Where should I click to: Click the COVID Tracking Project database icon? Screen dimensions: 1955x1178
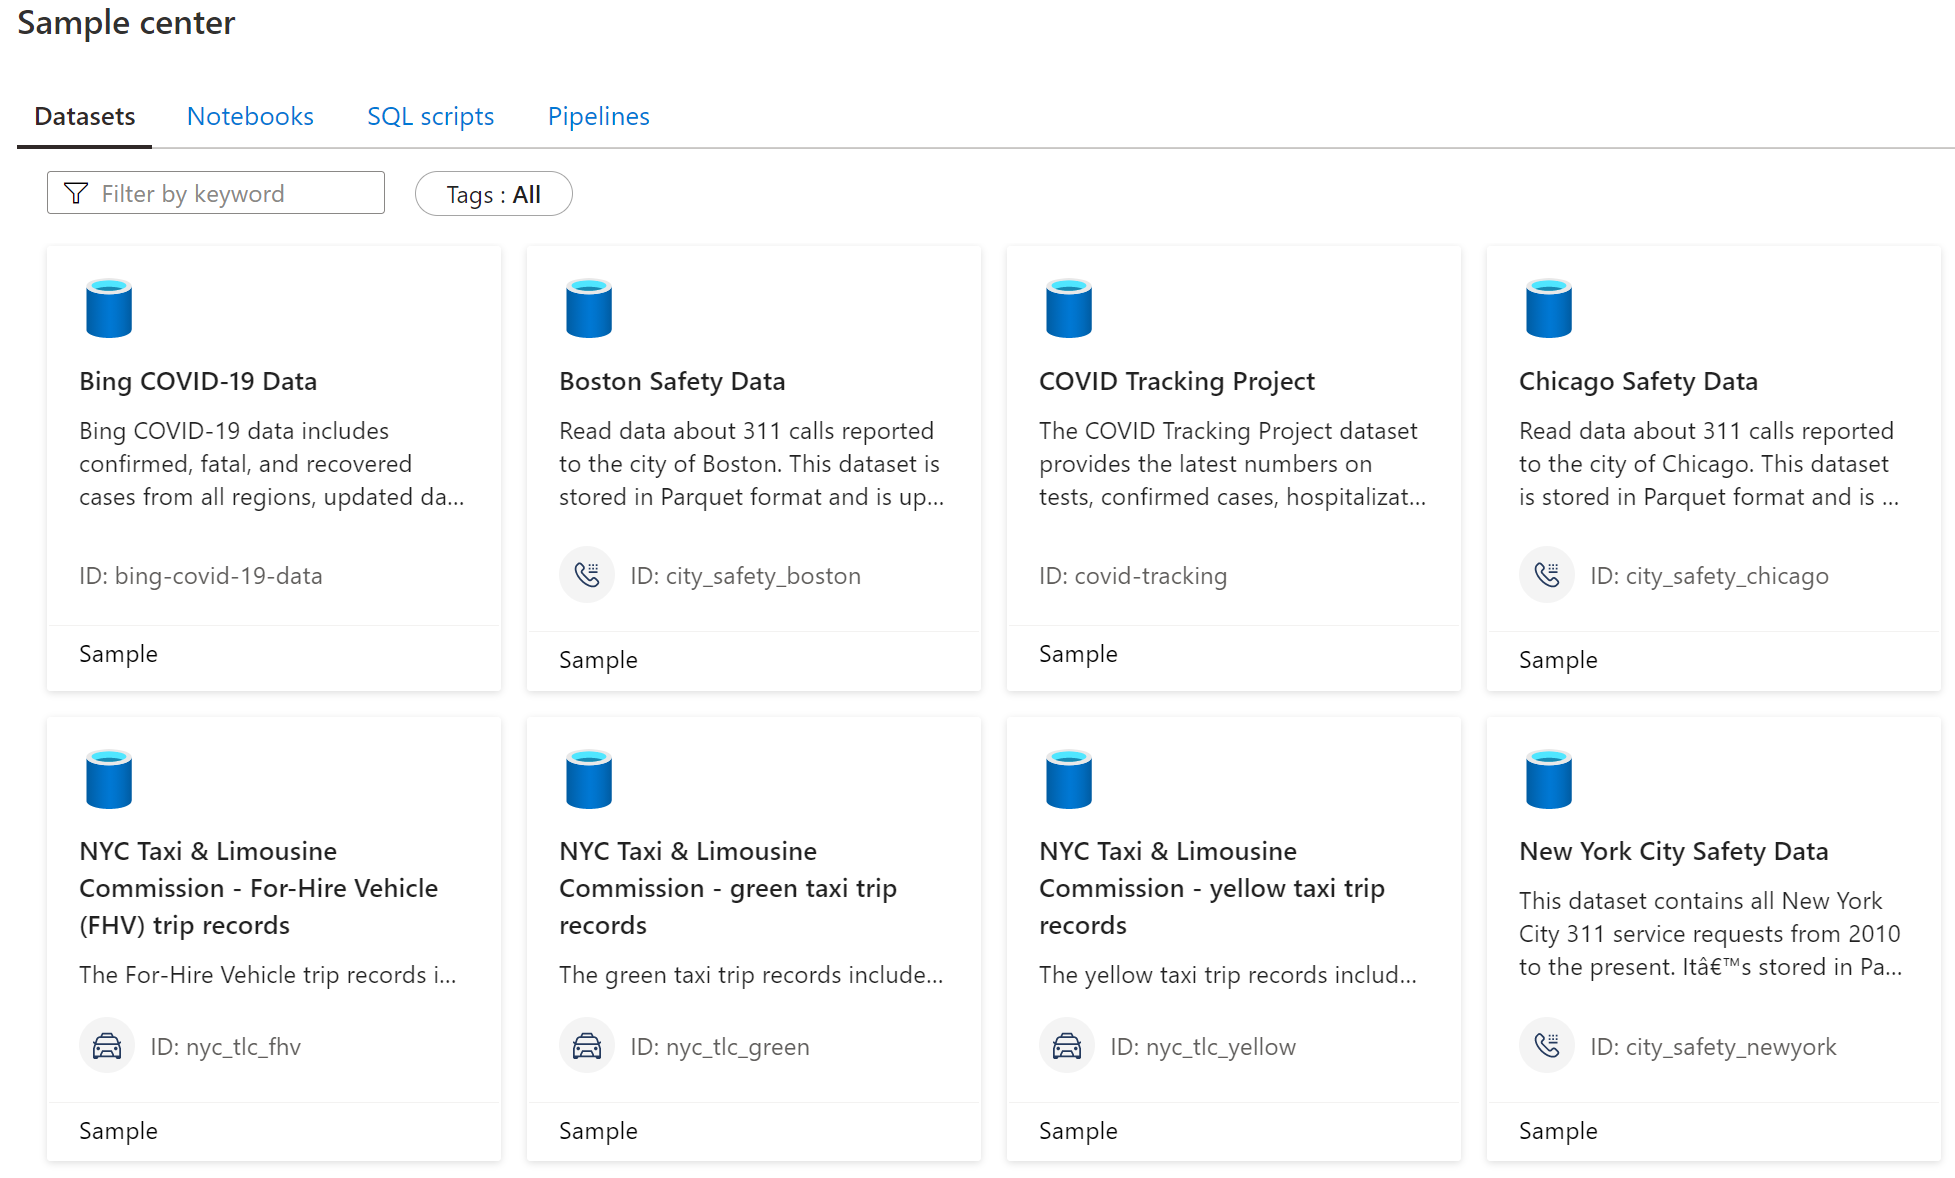point(1069,308)
